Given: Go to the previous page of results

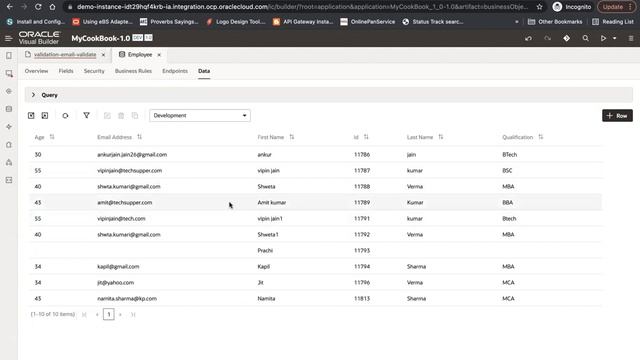Looking at the screenshot, I should [x=97, y=314].
